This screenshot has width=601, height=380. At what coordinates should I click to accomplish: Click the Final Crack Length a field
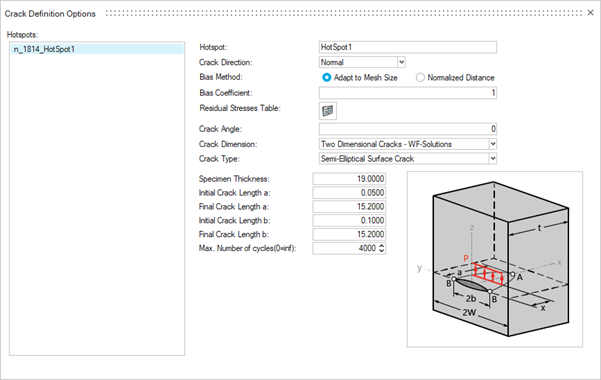(349, 206)
